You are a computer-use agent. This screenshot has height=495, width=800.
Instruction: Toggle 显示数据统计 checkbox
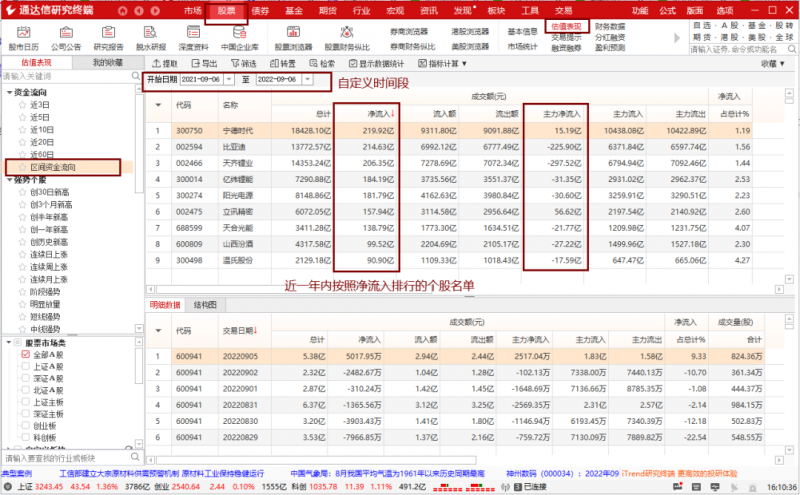pos(353,64)
